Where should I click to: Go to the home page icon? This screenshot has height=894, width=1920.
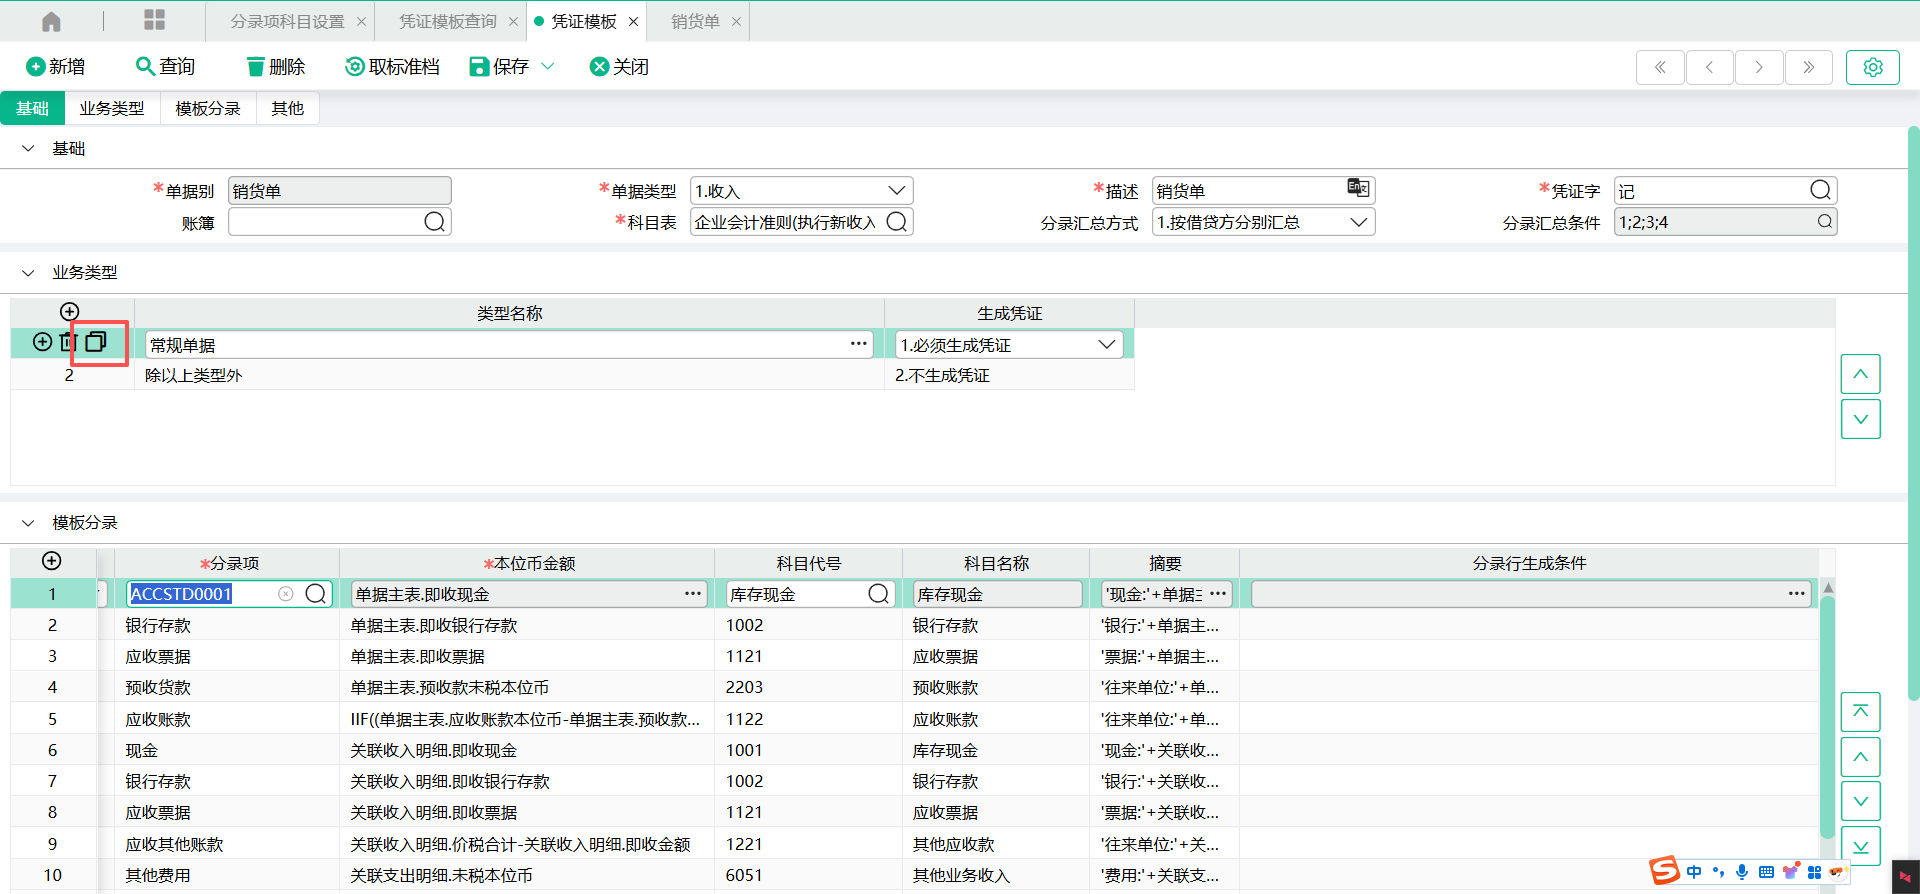(x=51, y=21)
